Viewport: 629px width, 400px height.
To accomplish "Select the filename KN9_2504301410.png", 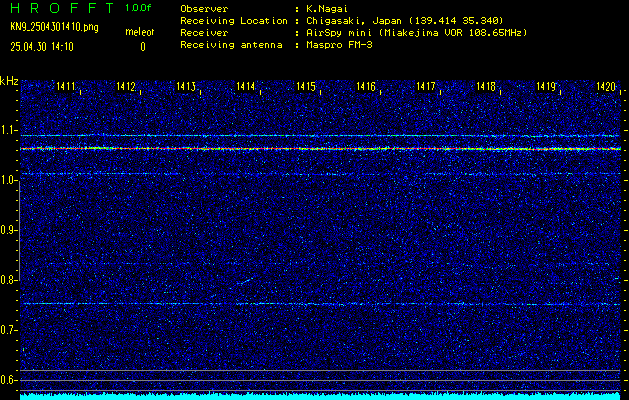I will pos(54,27).
